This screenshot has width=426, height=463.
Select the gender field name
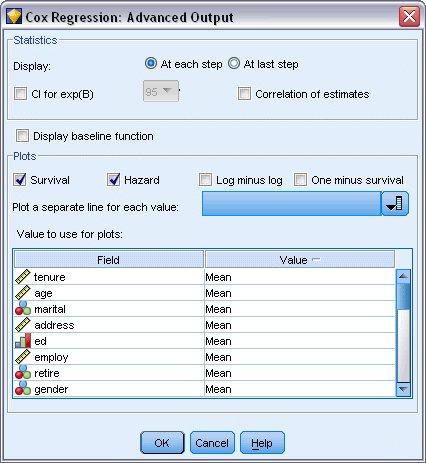51,389
